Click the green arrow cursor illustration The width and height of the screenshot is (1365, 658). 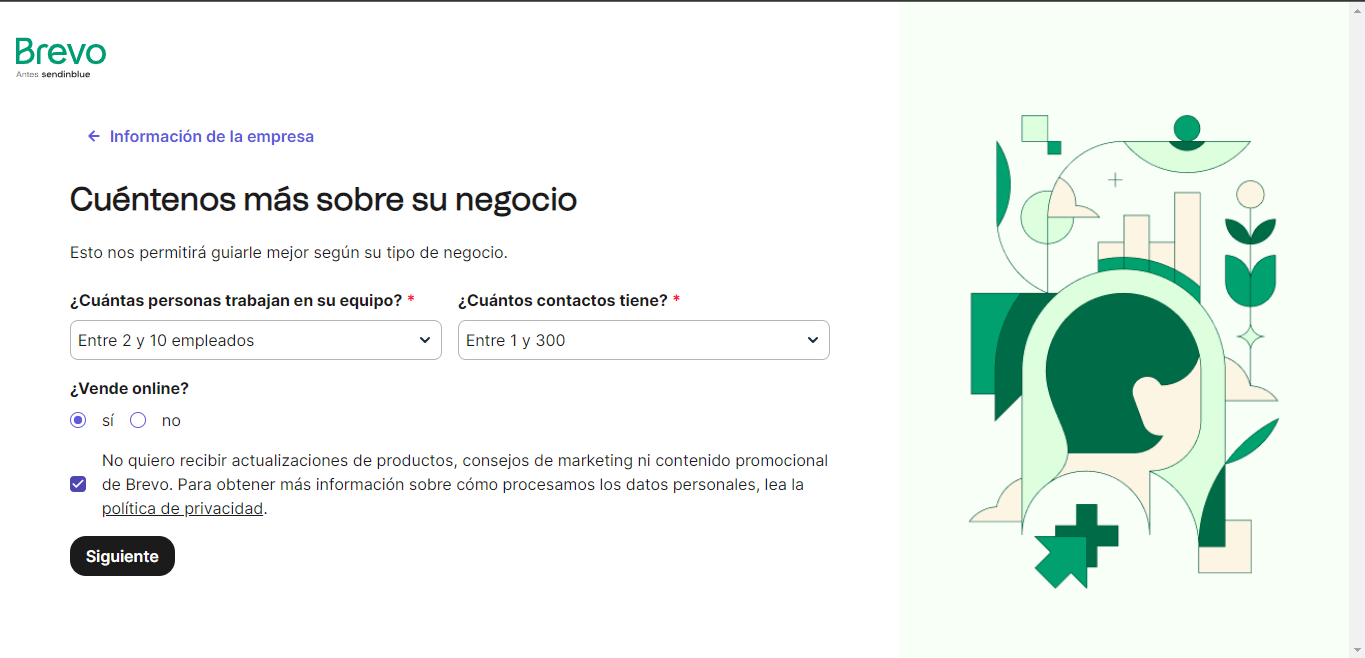click(1060, 560)
